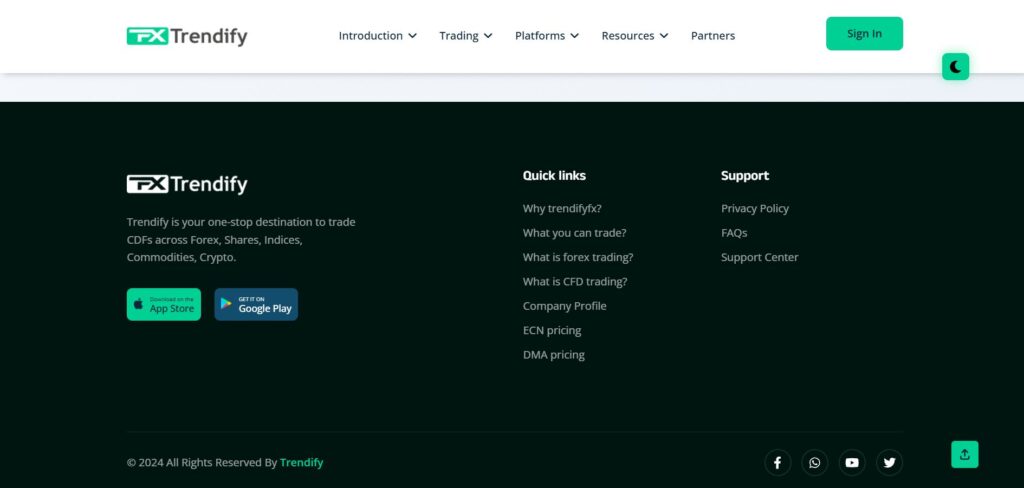1024x488 pixels.
Task: Open the Platforms dropdown menu
Action: coord(546,36)
